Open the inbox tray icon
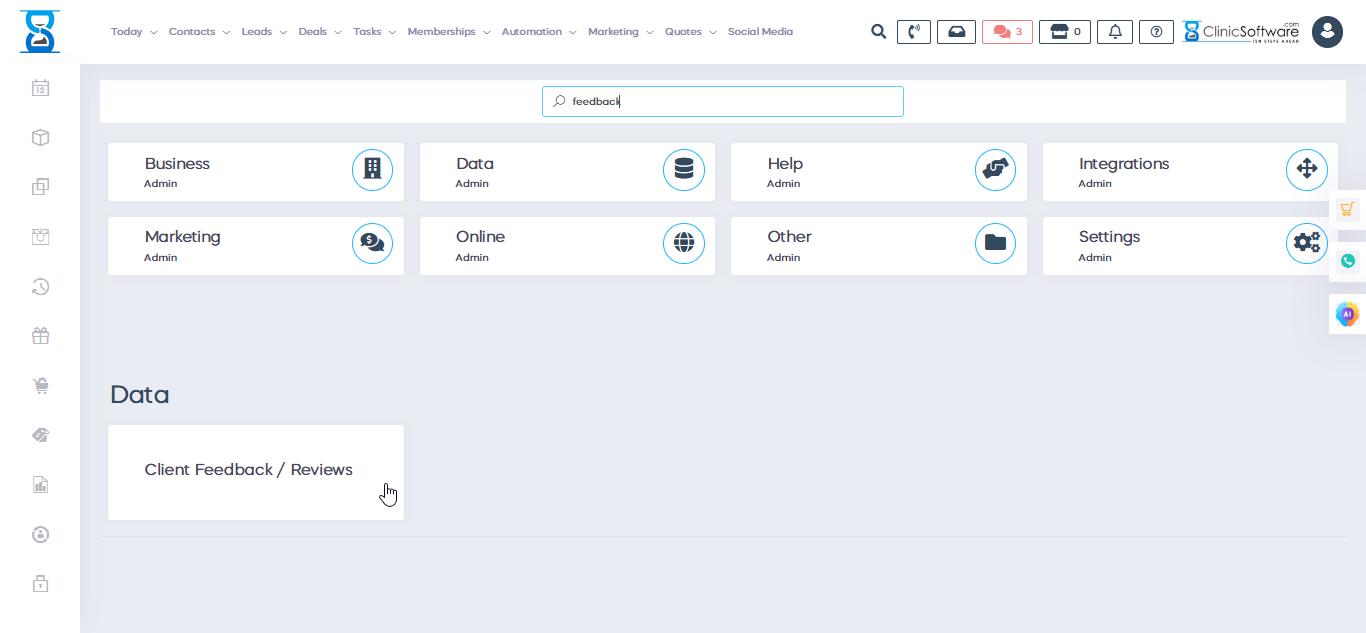This screenshot has width=1366, height=633. pos(956,32)
